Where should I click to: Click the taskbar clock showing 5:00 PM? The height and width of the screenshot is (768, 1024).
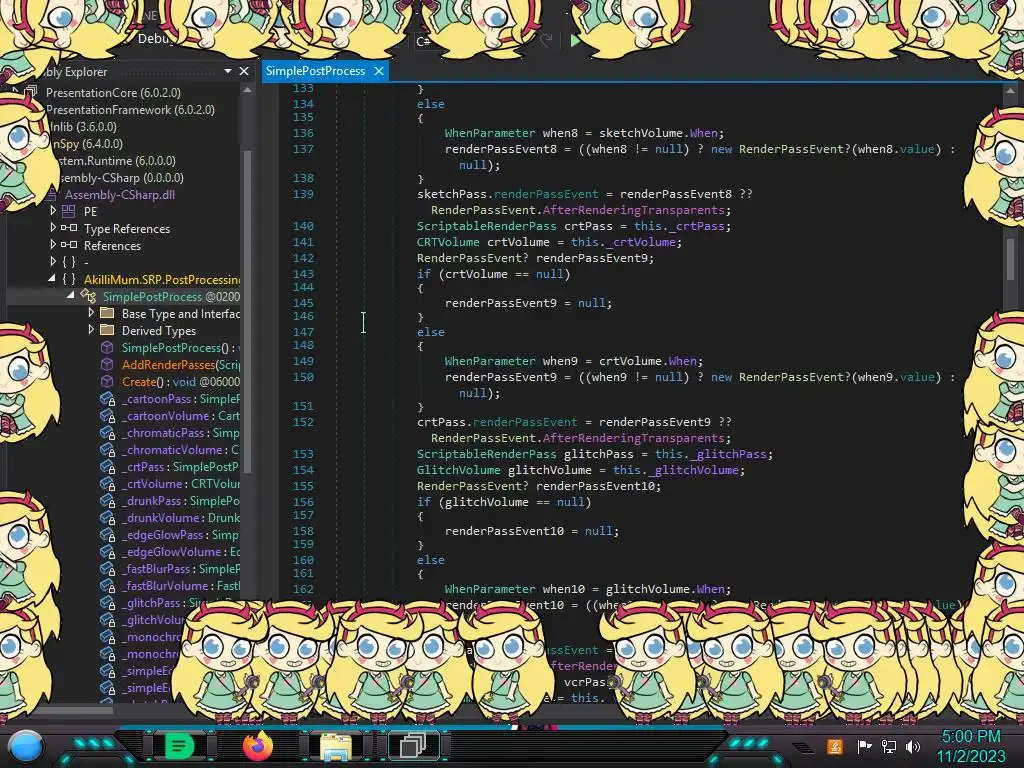970,736
